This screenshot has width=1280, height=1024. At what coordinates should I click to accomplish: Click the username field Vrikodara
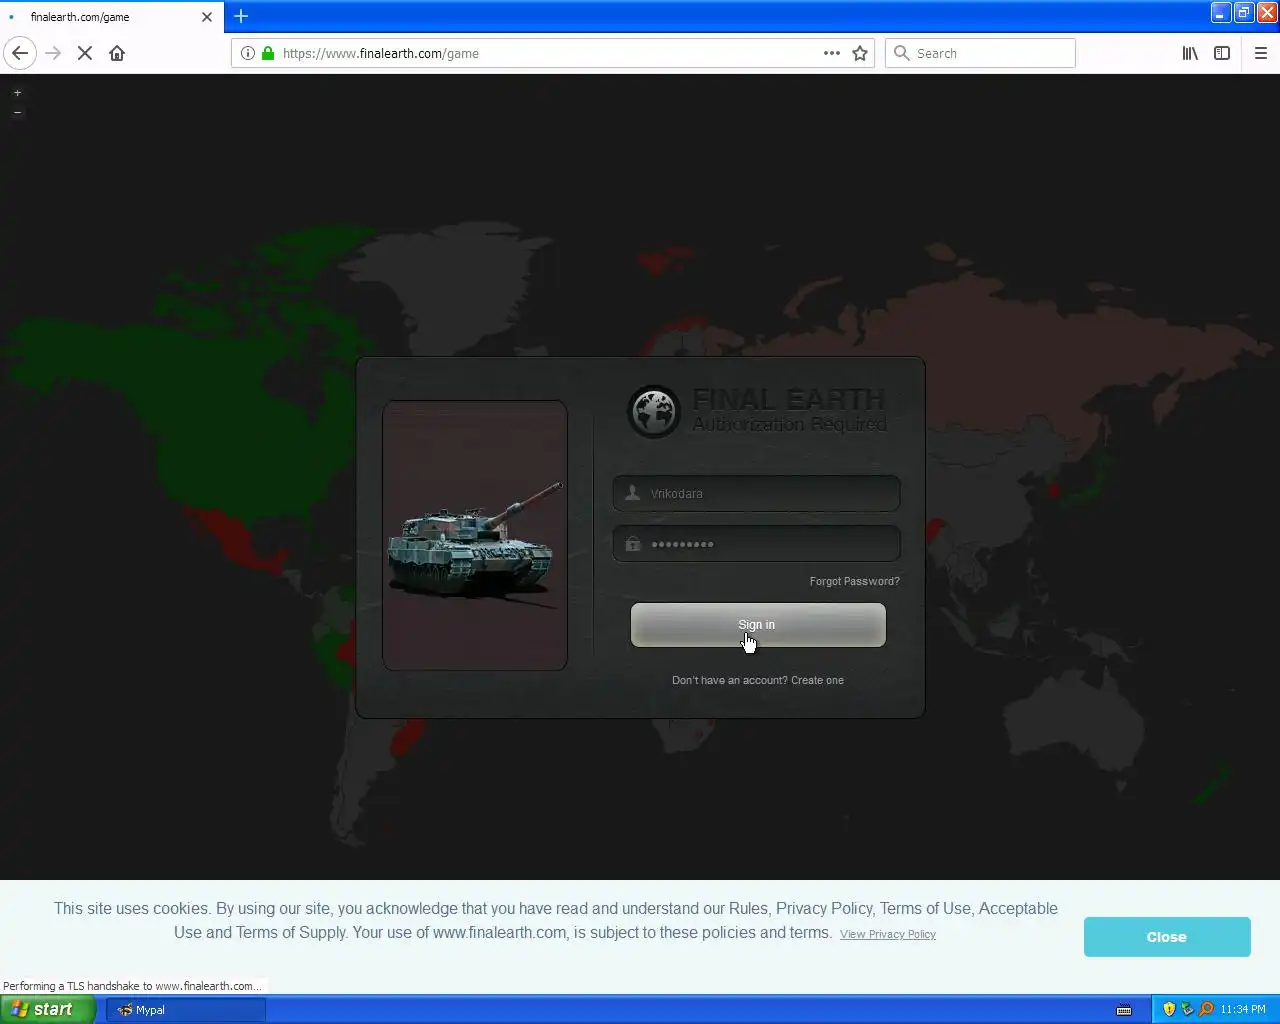click(756, 493)
